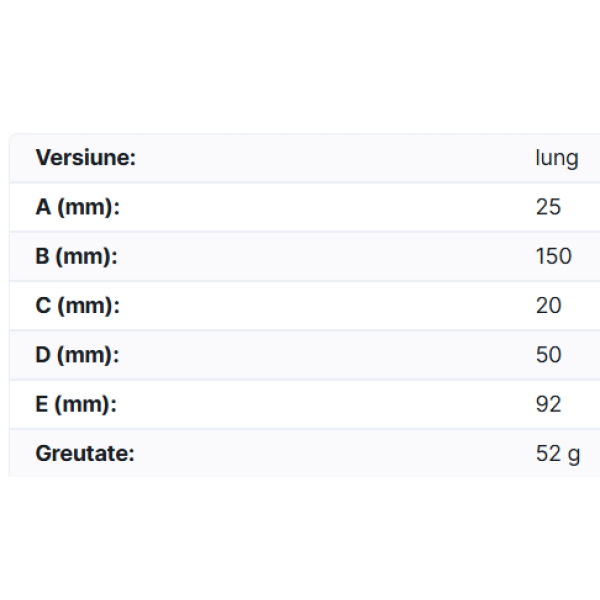
Task: Select the value 25 for A
Action: [548, 207]
